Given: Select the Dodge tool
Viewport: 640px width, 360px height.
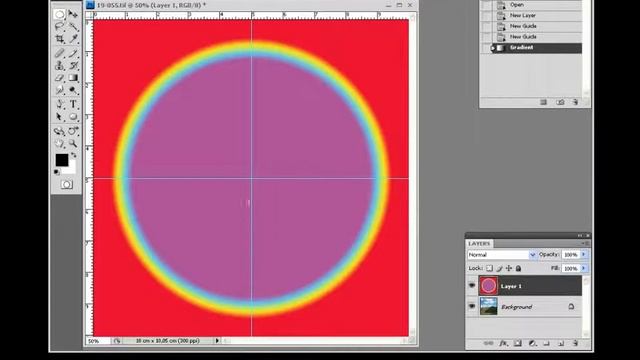Looking at the screenshot, I should coord(73,90).
